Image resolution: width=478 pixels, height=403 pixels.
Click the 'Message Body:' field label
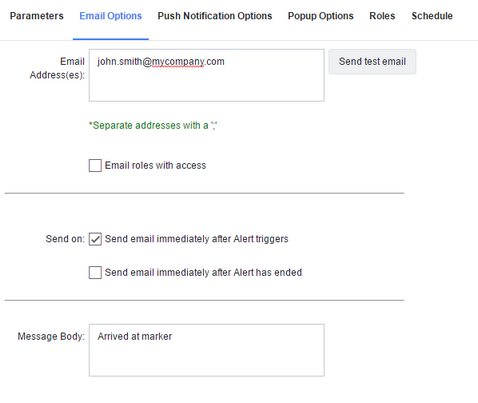click(51, 336)
